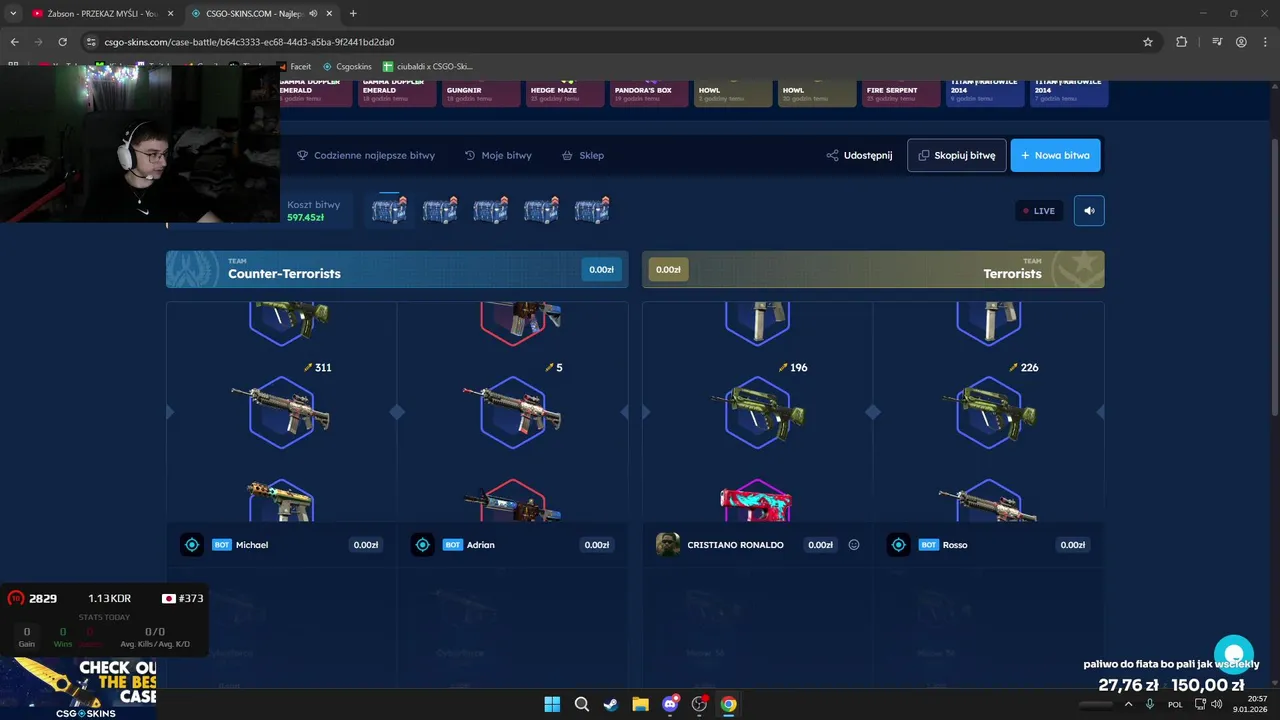
Task: Open the live chat bubble button
Action: pyautogui.click(x=1234, y=655)
